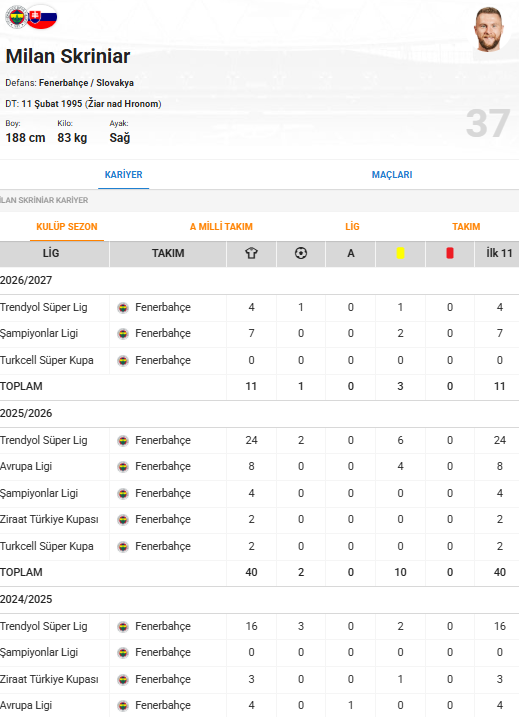
Task: Click the 2024/2025 season heading
Action: (x=26, y=599)
